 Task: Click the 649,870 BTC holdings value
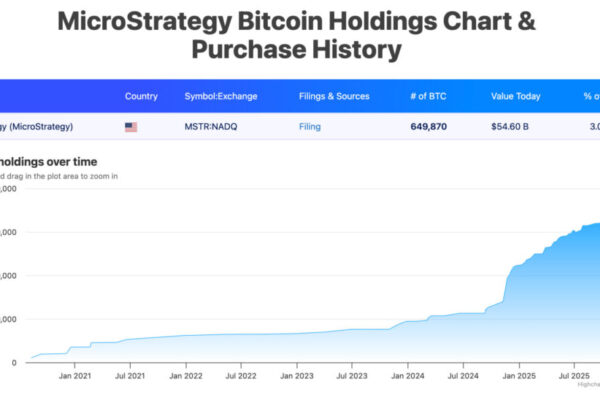point(429,127)
